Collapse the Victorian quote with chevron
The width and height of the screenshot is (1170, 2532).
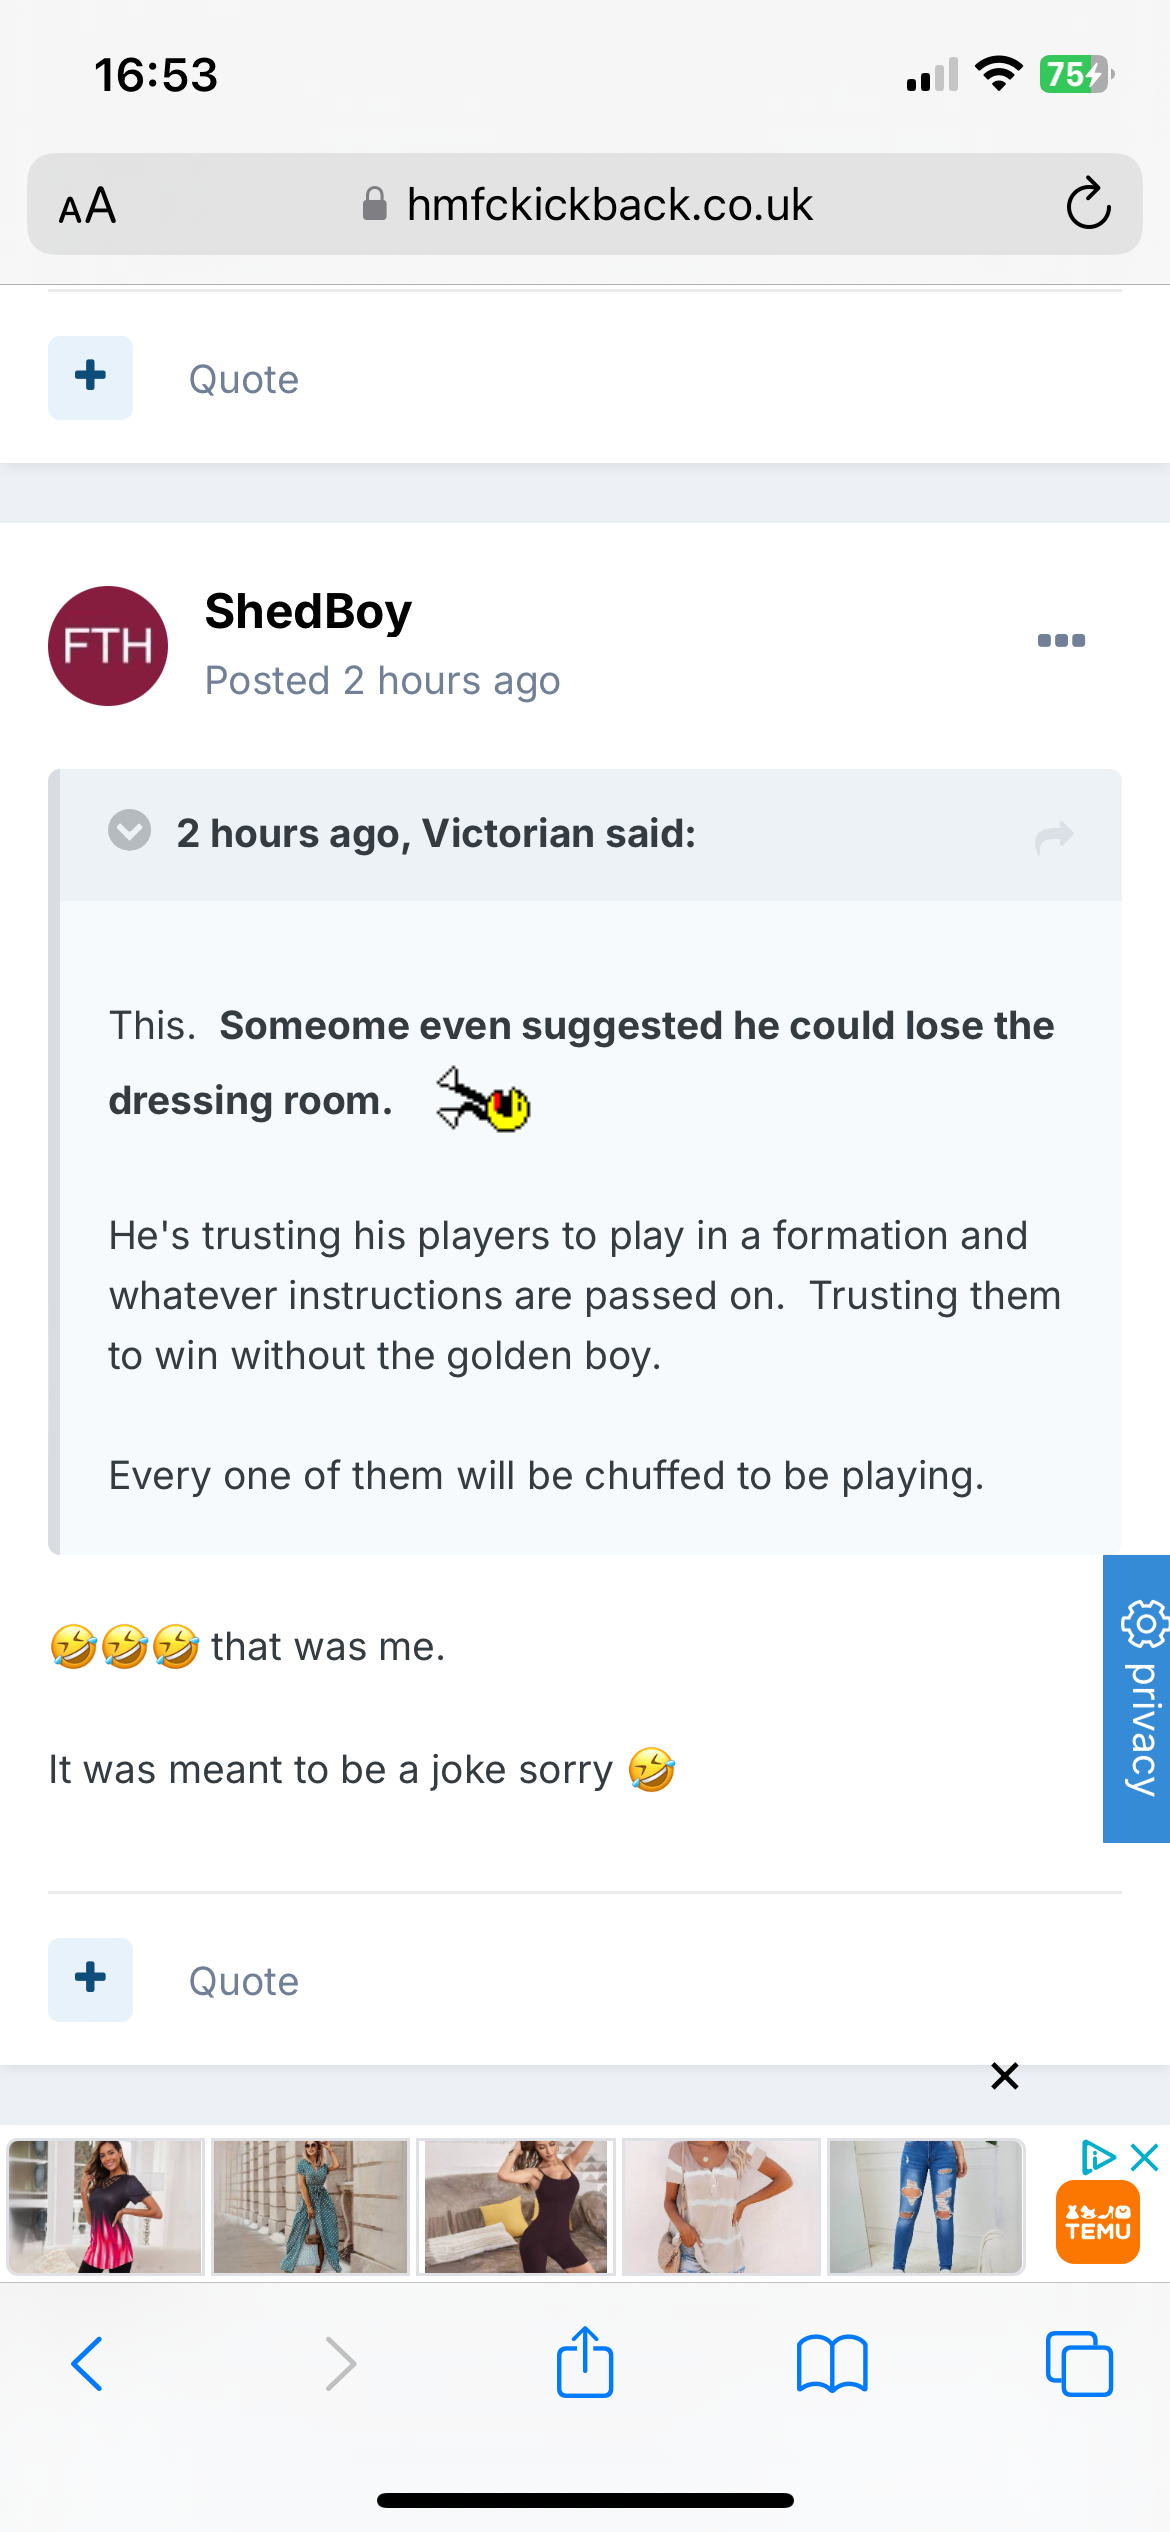click(x=130, y=831)
